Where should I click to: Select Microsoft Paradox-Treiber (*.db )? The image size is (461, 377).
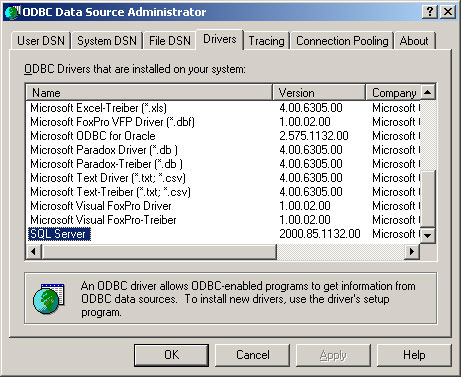pos(106,164)
